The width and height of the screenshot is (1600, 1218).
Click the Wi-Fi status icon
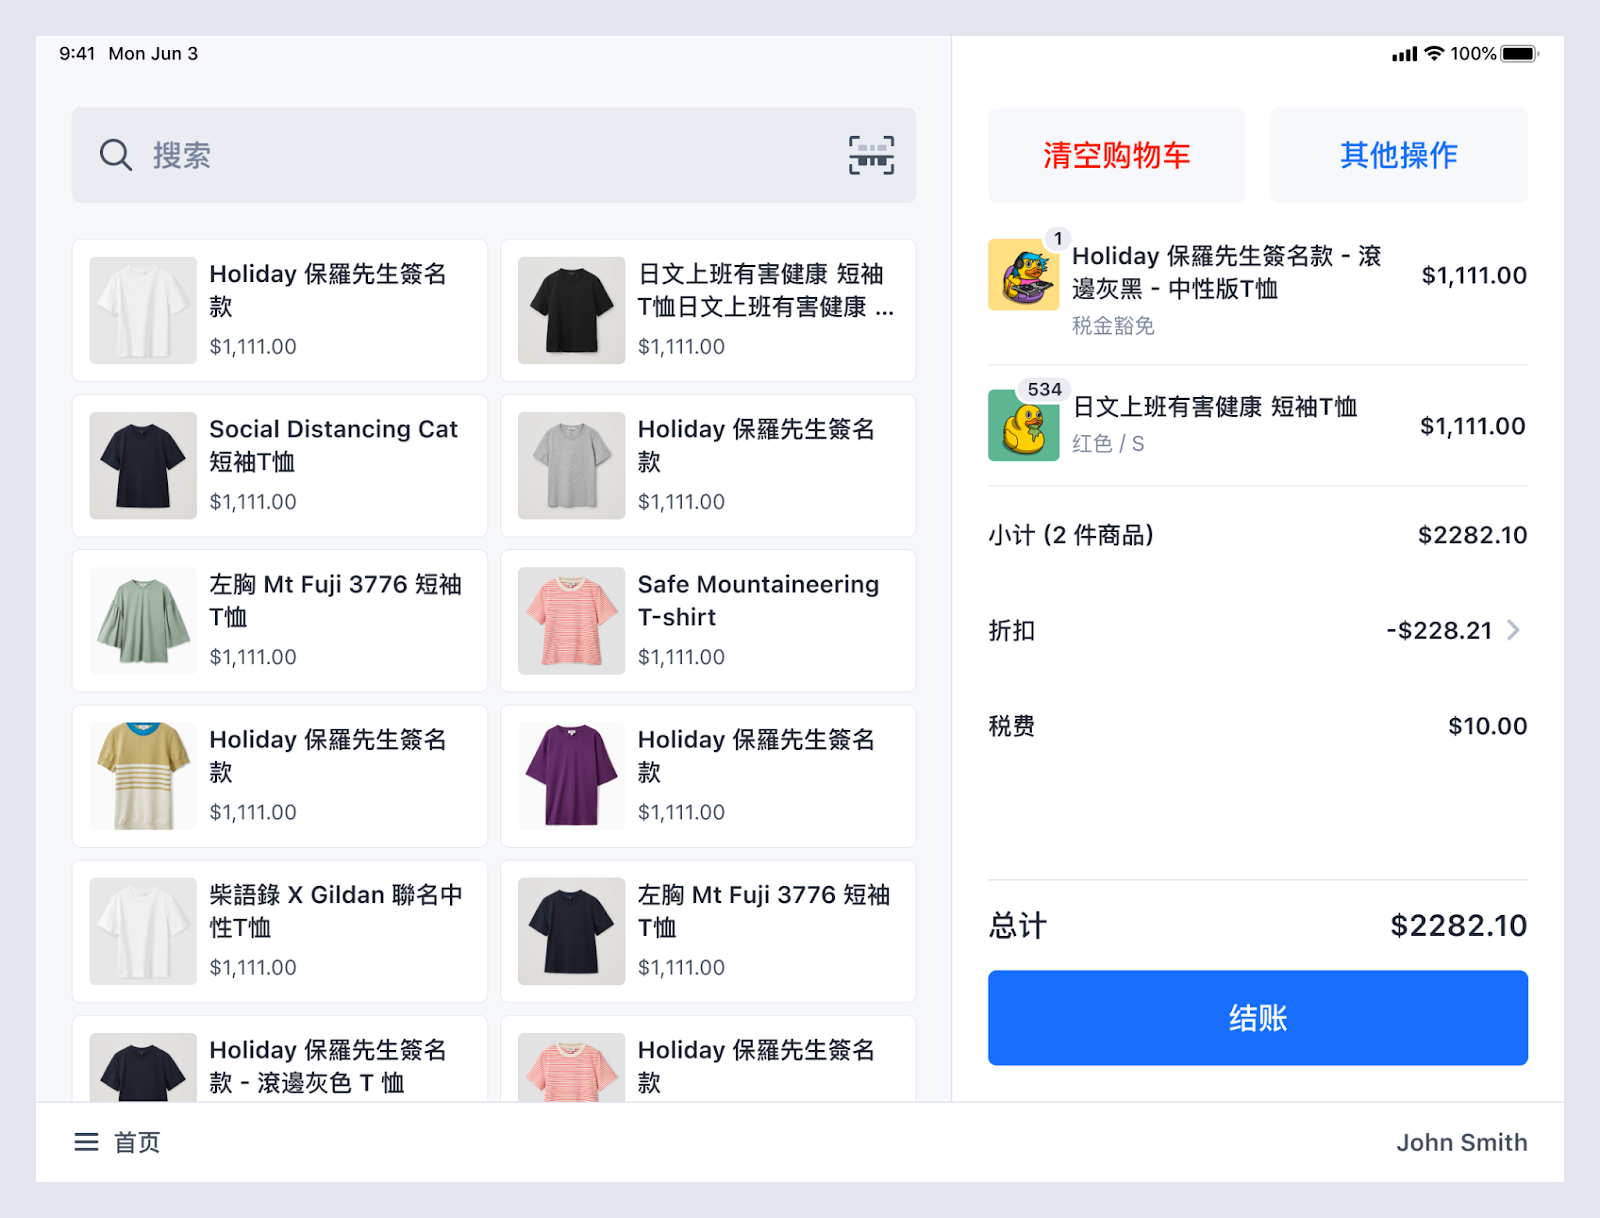tap(1434, 54)
